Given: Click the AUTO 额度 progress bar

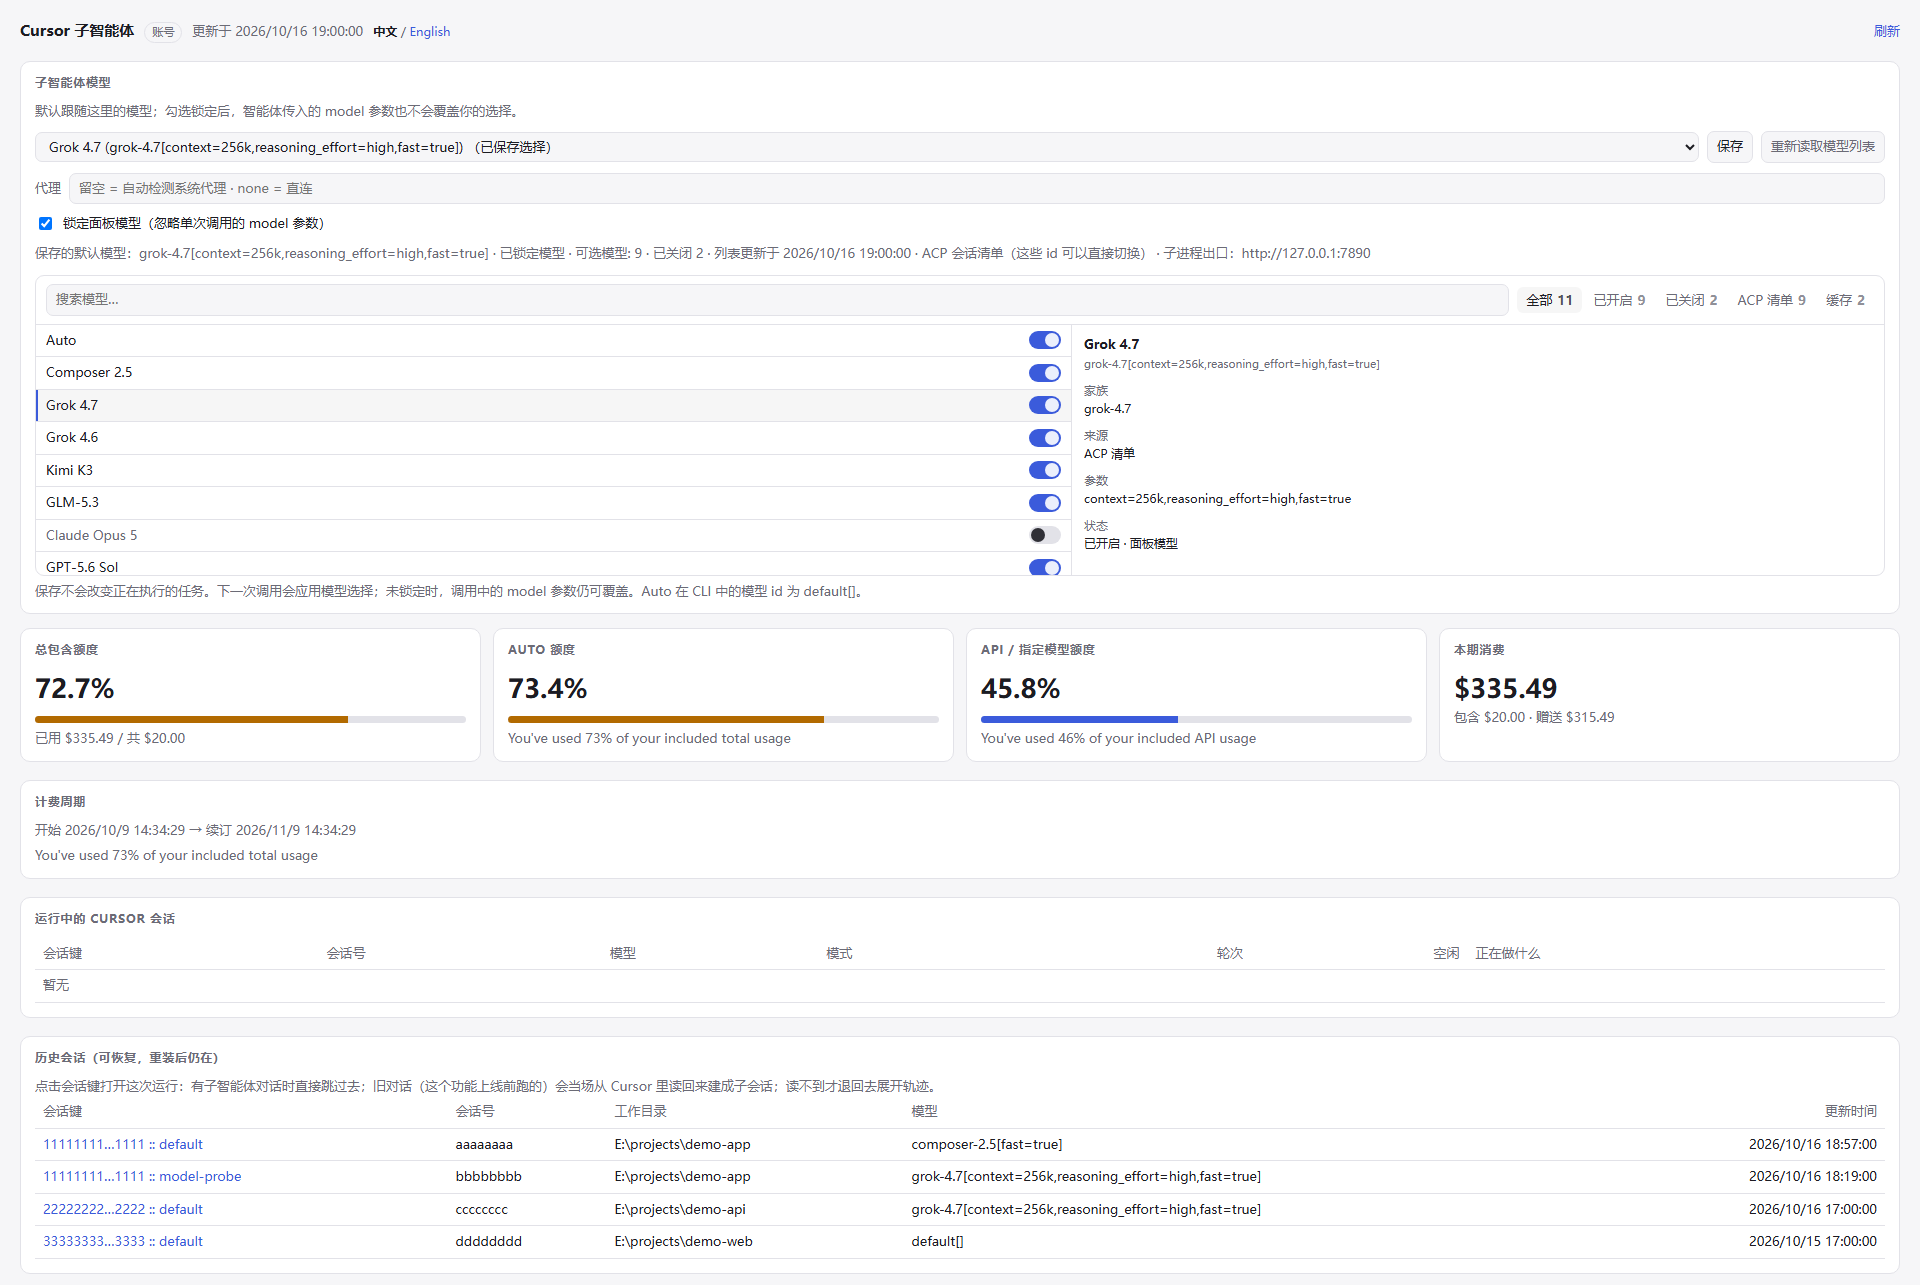Looking at the screenshot, I should click(723, 719).
